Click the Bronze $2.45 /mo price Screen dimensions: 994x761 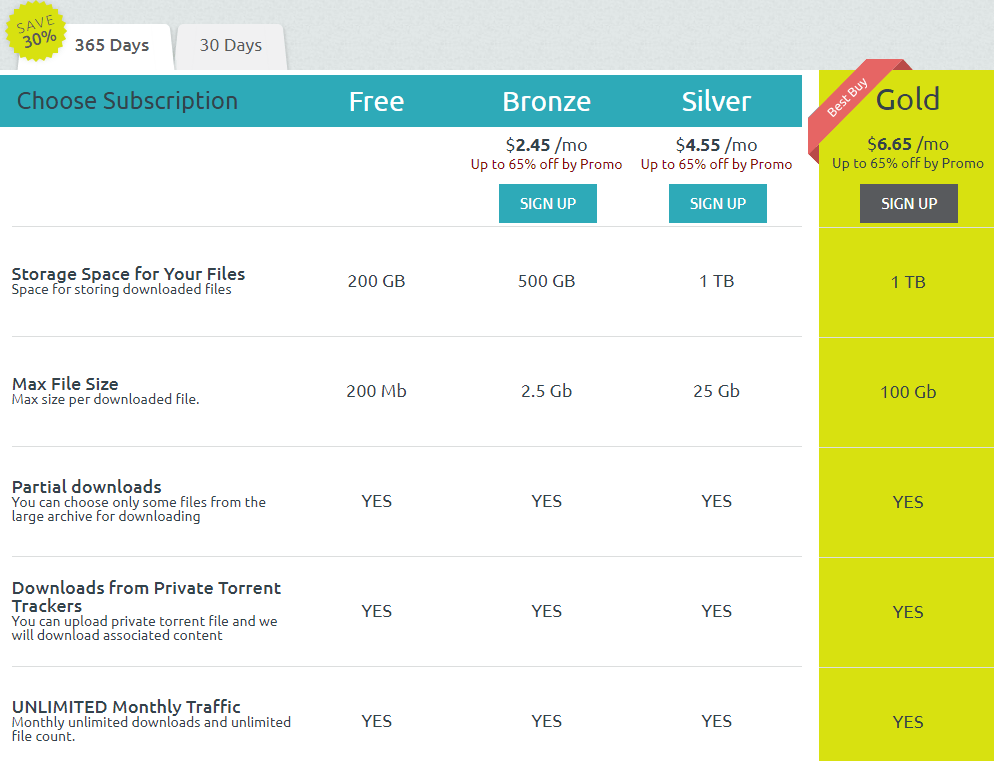pos(546,145)
